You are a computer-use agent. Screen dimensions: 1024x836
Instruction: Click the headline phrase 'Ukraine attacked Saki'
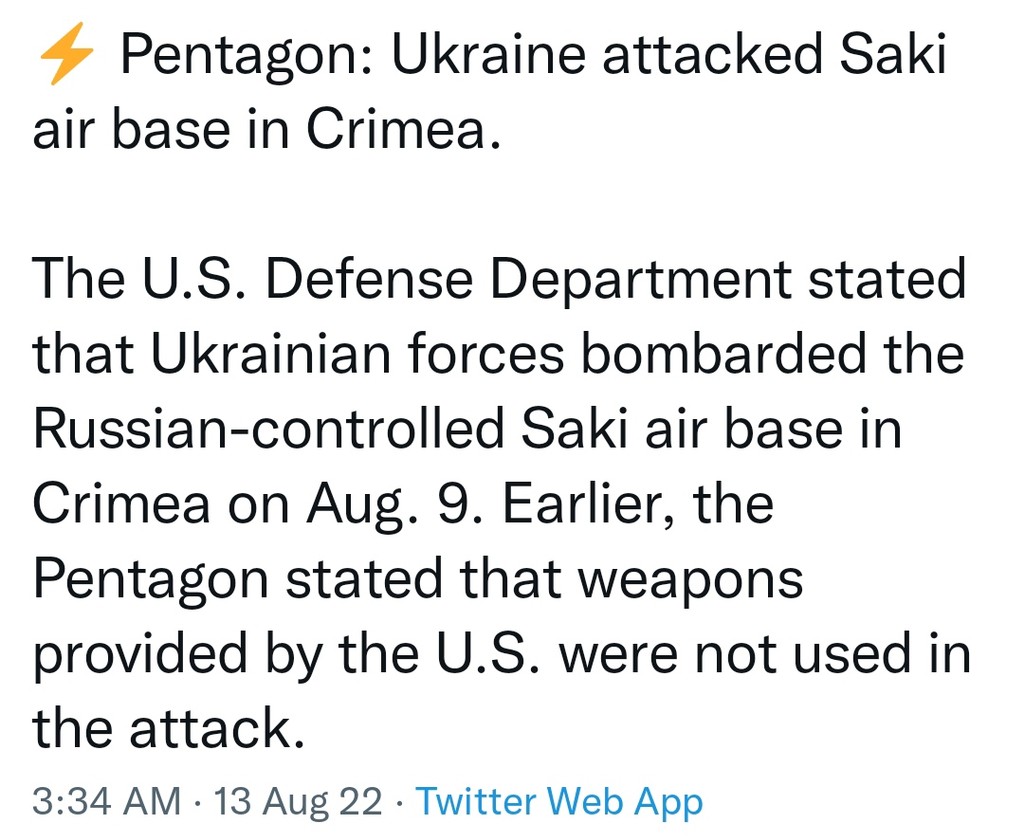click(x=668, y=54)
